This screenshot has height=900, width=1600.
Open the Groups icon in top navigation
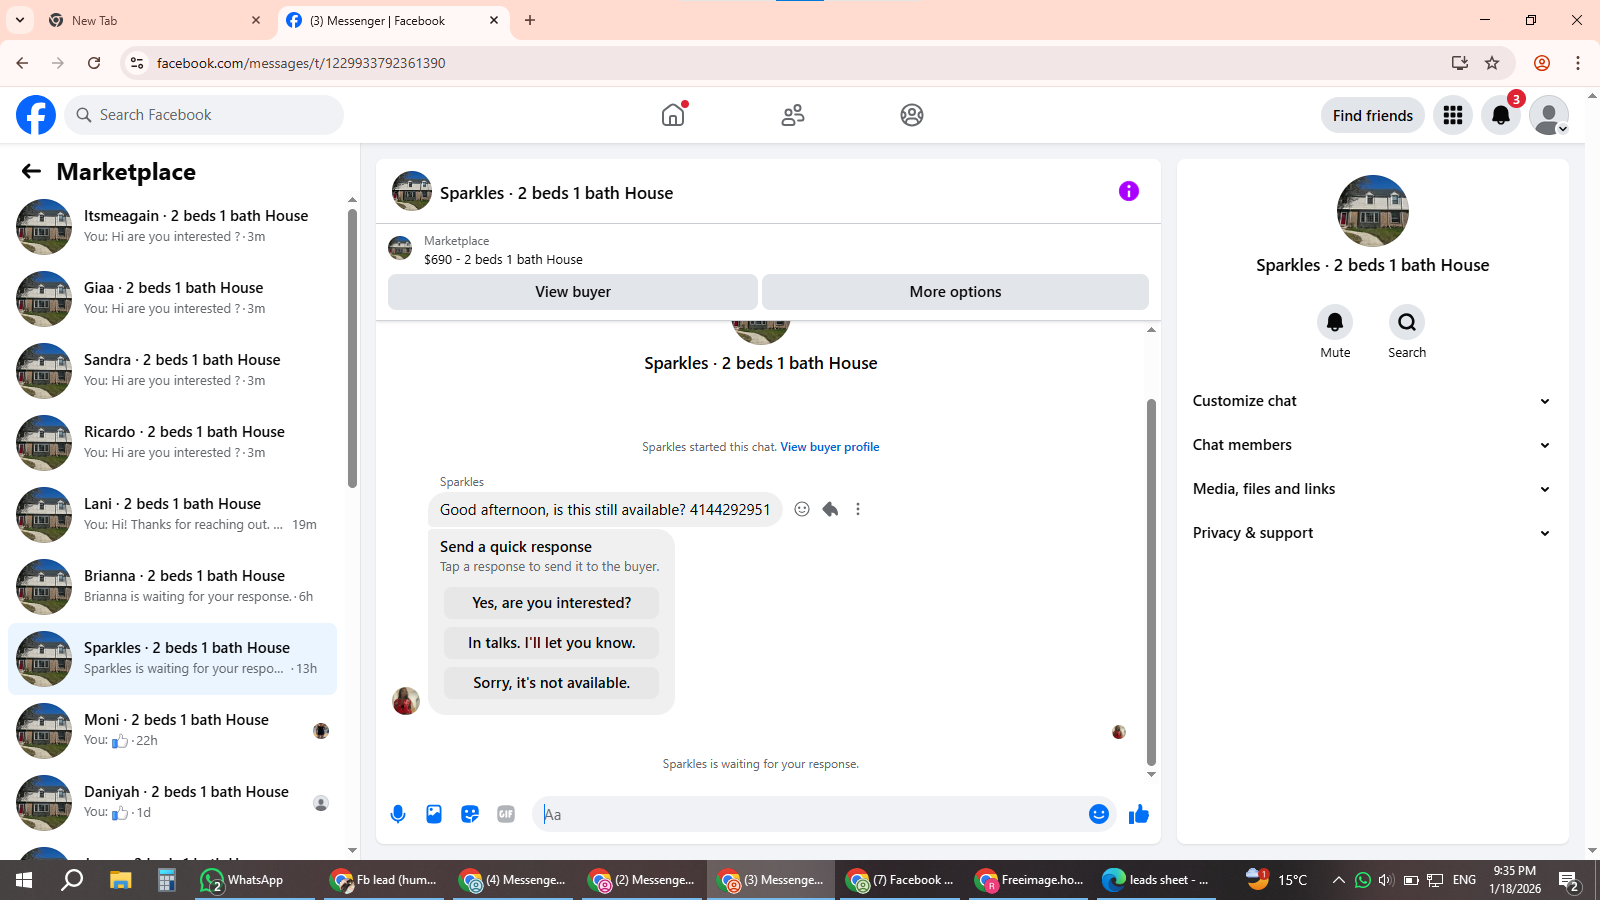912,115
